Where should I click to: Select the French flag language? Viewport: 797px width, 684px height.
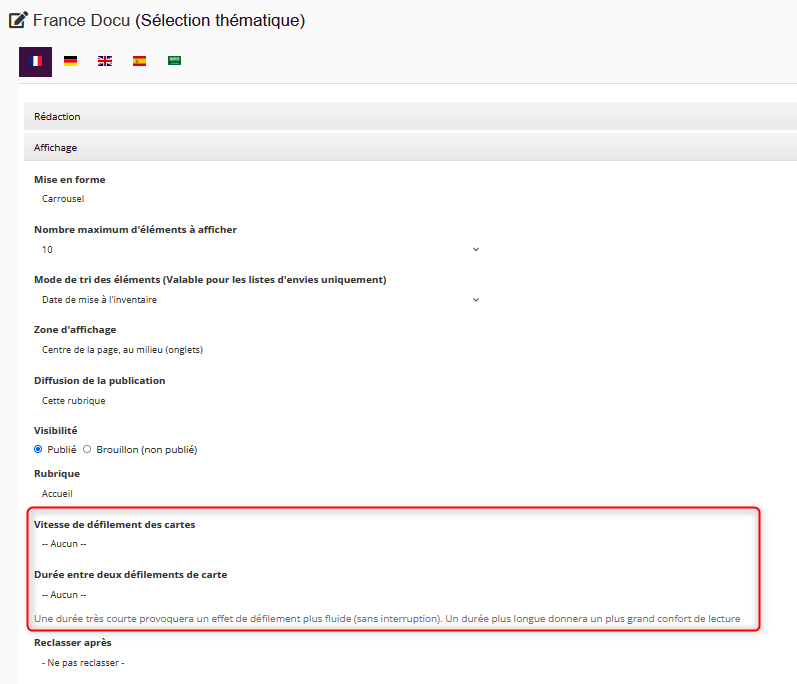(35, 61)
